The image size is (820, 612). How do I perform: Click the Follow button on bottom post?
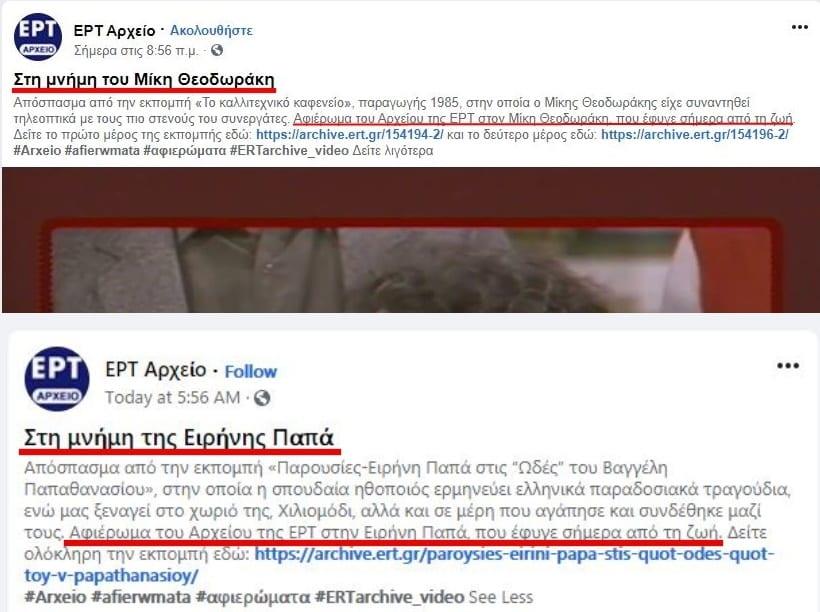coord(250,371)
